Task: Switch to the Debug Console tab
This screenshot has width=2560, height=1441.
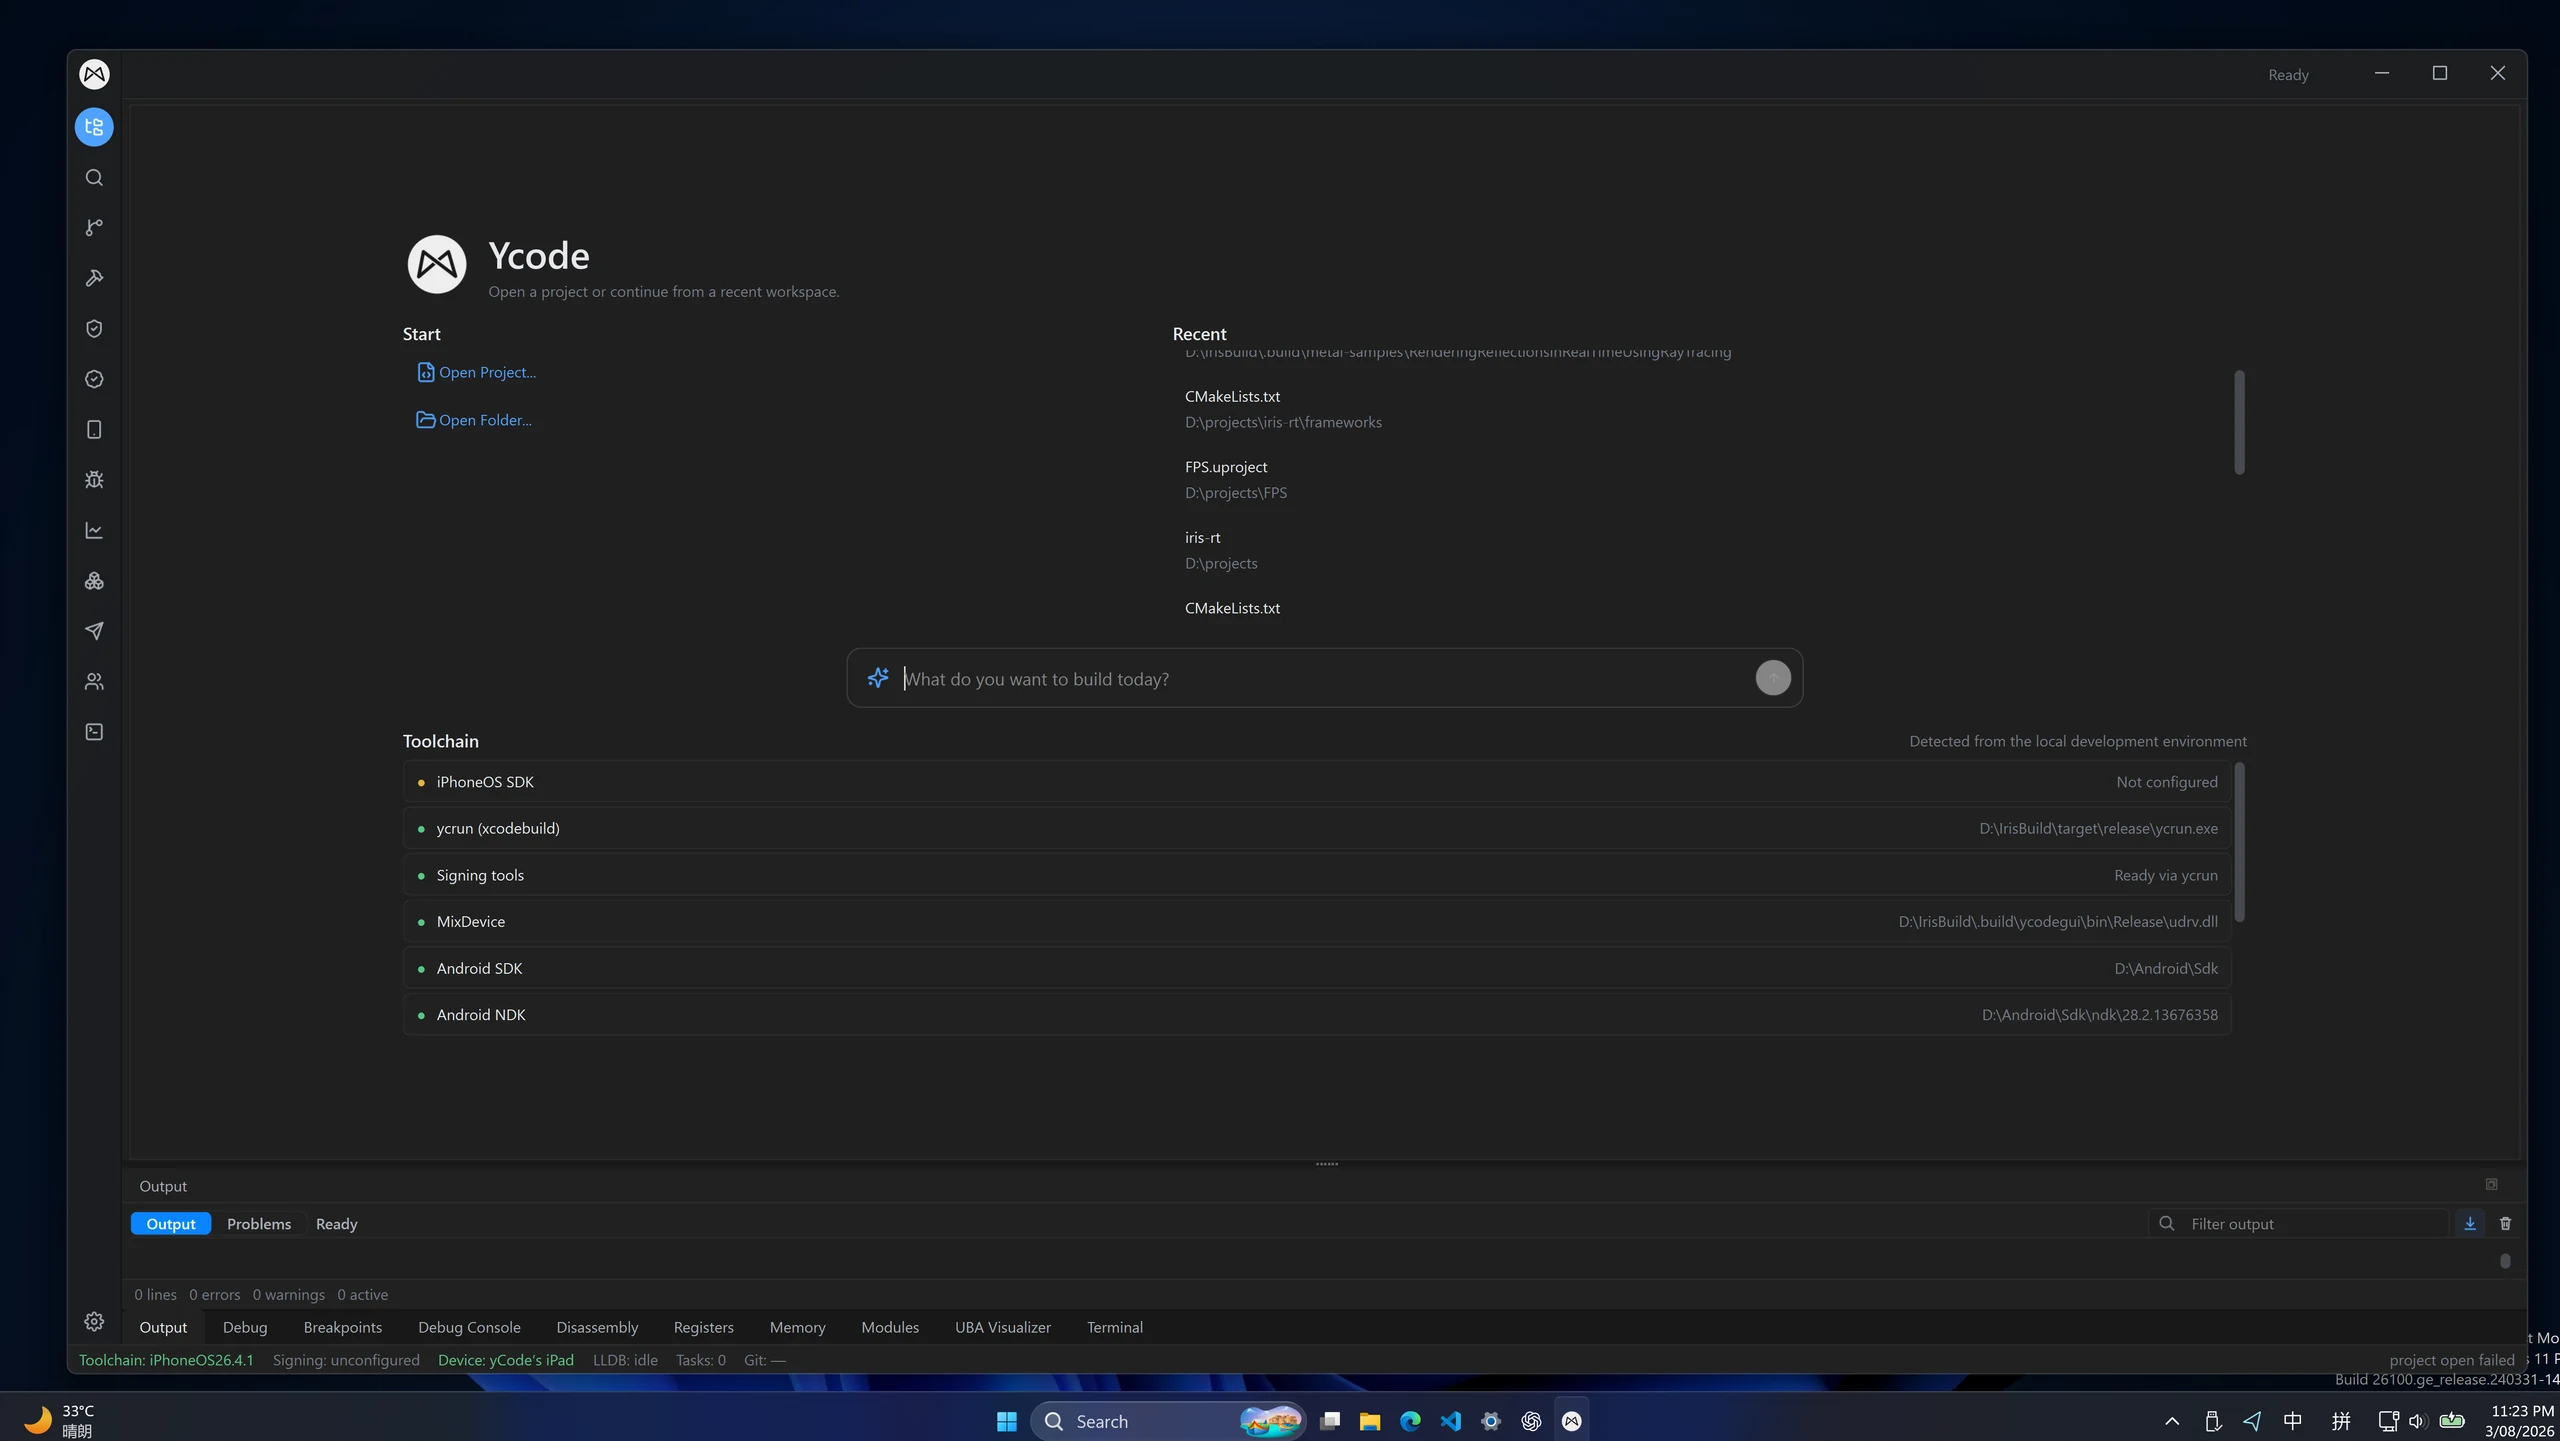Action: tap(469, 1327)
